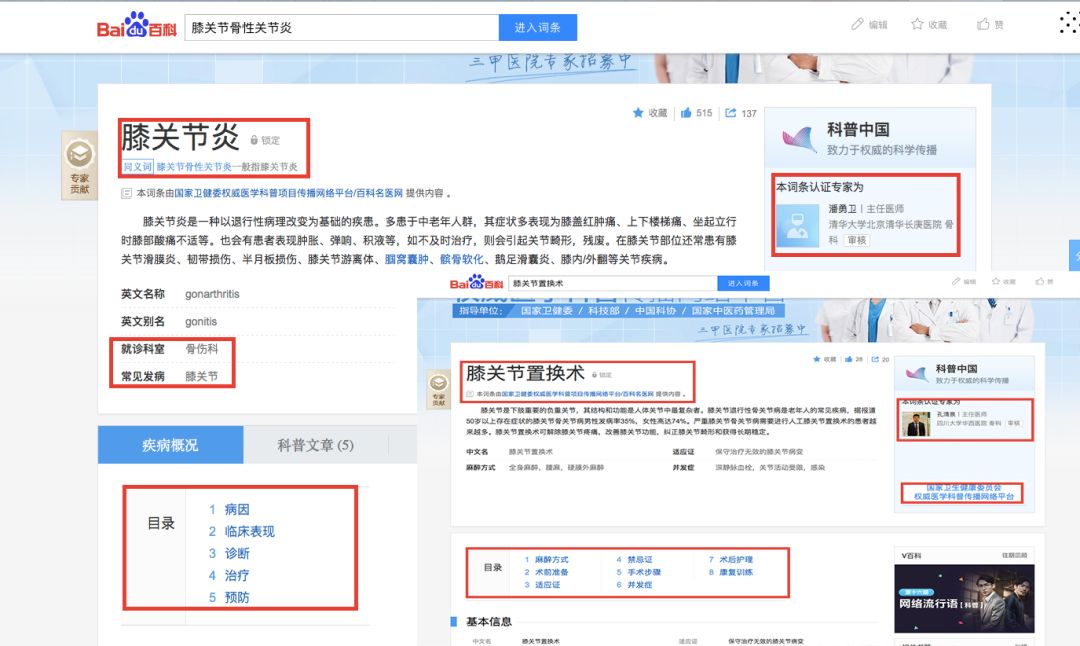Open the 国家卫生健康委员会 platform link
The image size is (1080, 646).
tap(962, 492)
